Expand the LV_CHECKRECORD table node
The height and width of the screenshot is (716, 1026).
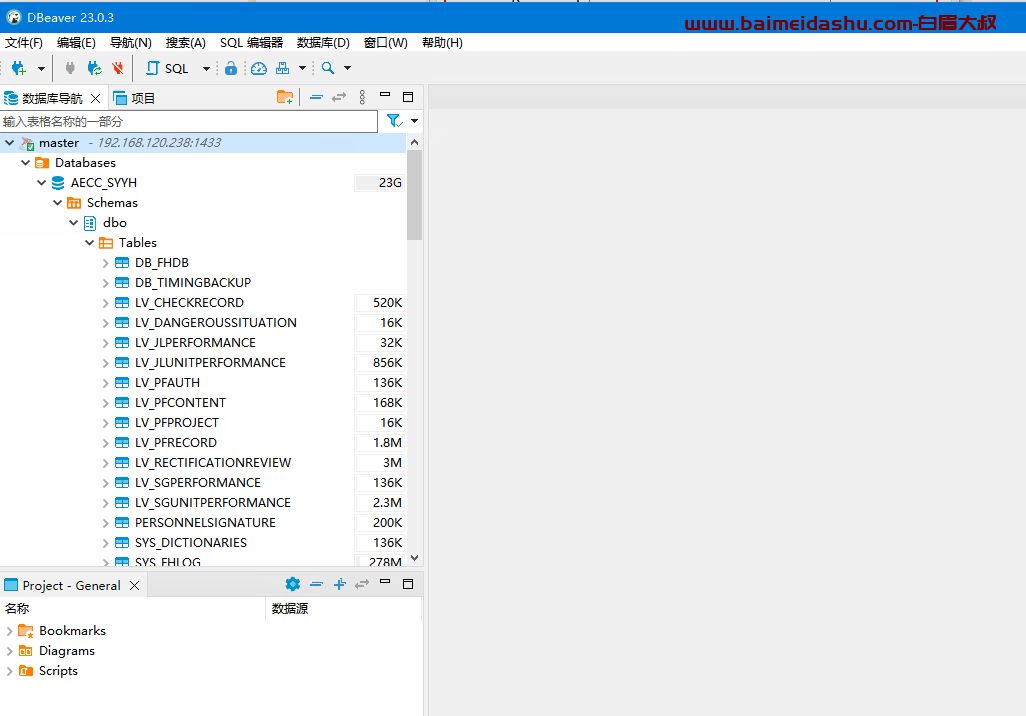tap(106, 303)
